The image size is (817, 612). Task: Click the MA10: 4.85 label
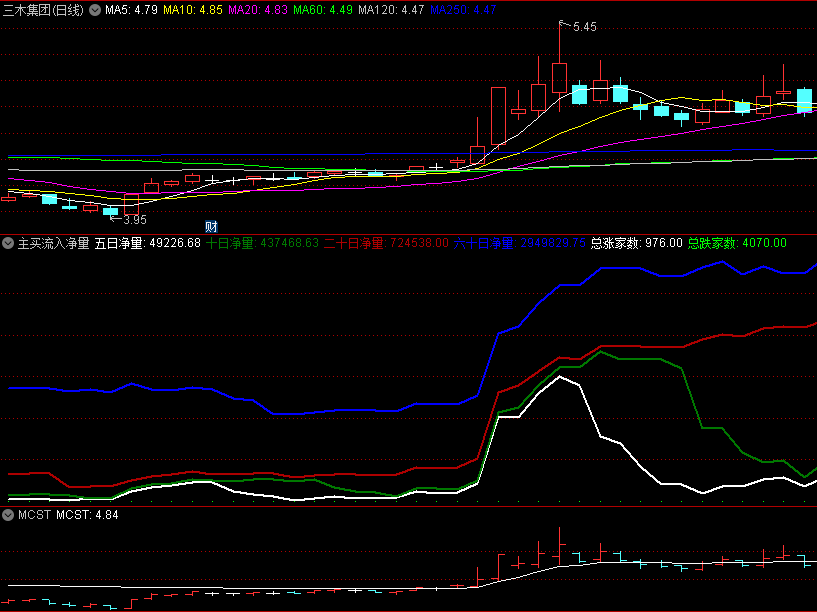tap(193, 10)
